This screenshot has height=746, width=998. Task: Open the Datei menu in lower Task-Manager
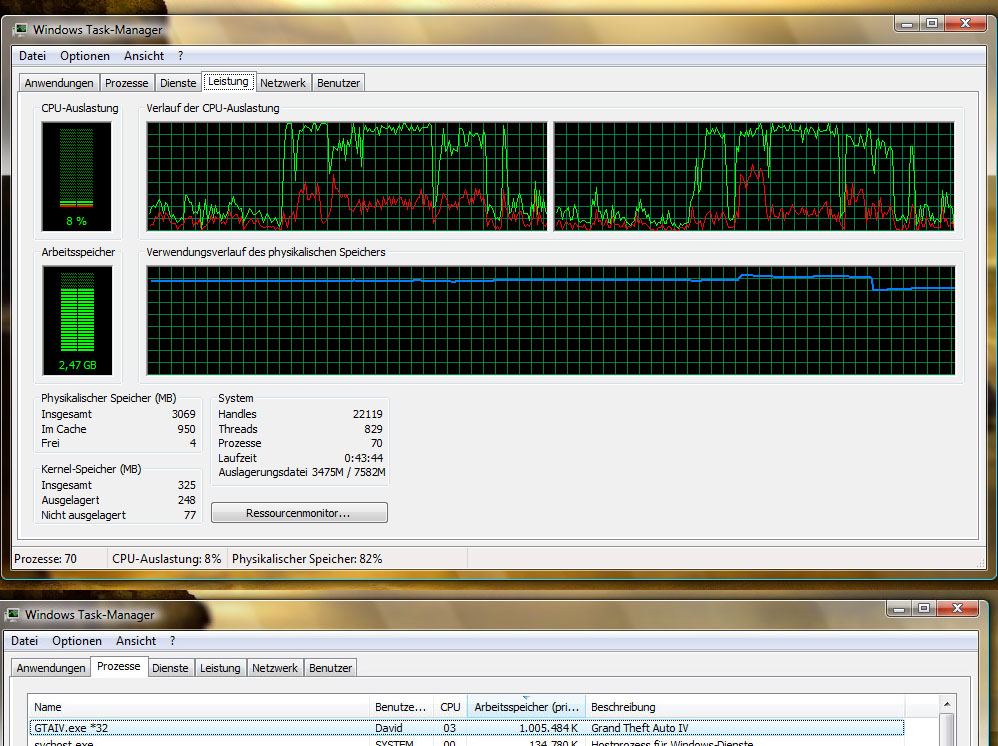coord(25,641)
